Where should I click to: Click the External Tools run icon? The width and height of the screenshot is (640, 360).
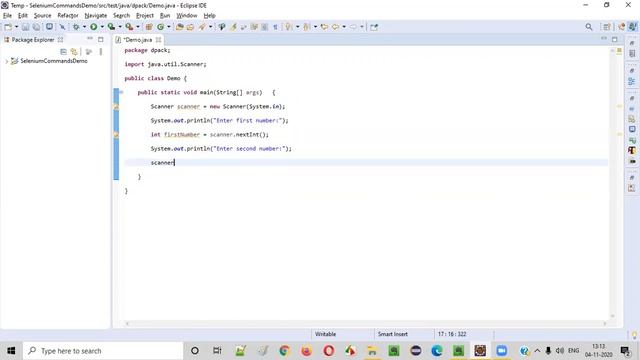(129, 27)
